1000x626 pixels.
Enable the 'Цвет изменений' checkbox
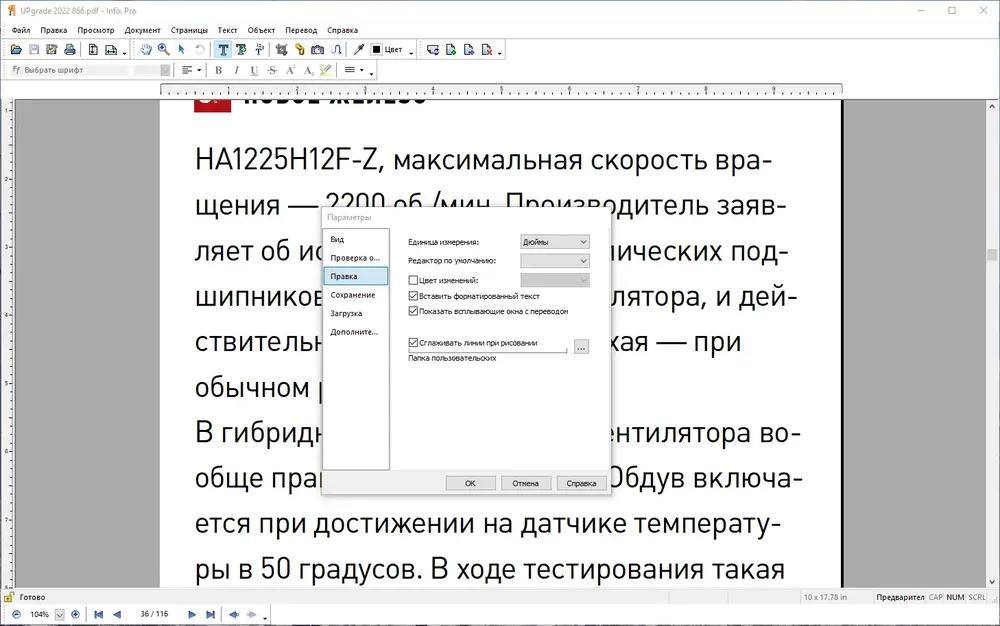coord(413,280)
